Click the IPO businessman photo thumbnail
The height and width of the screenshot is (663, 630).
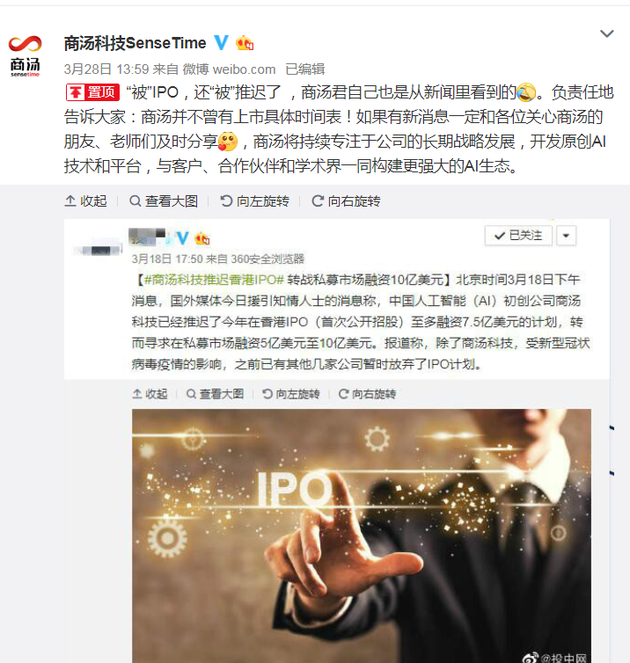click(362, 536)
